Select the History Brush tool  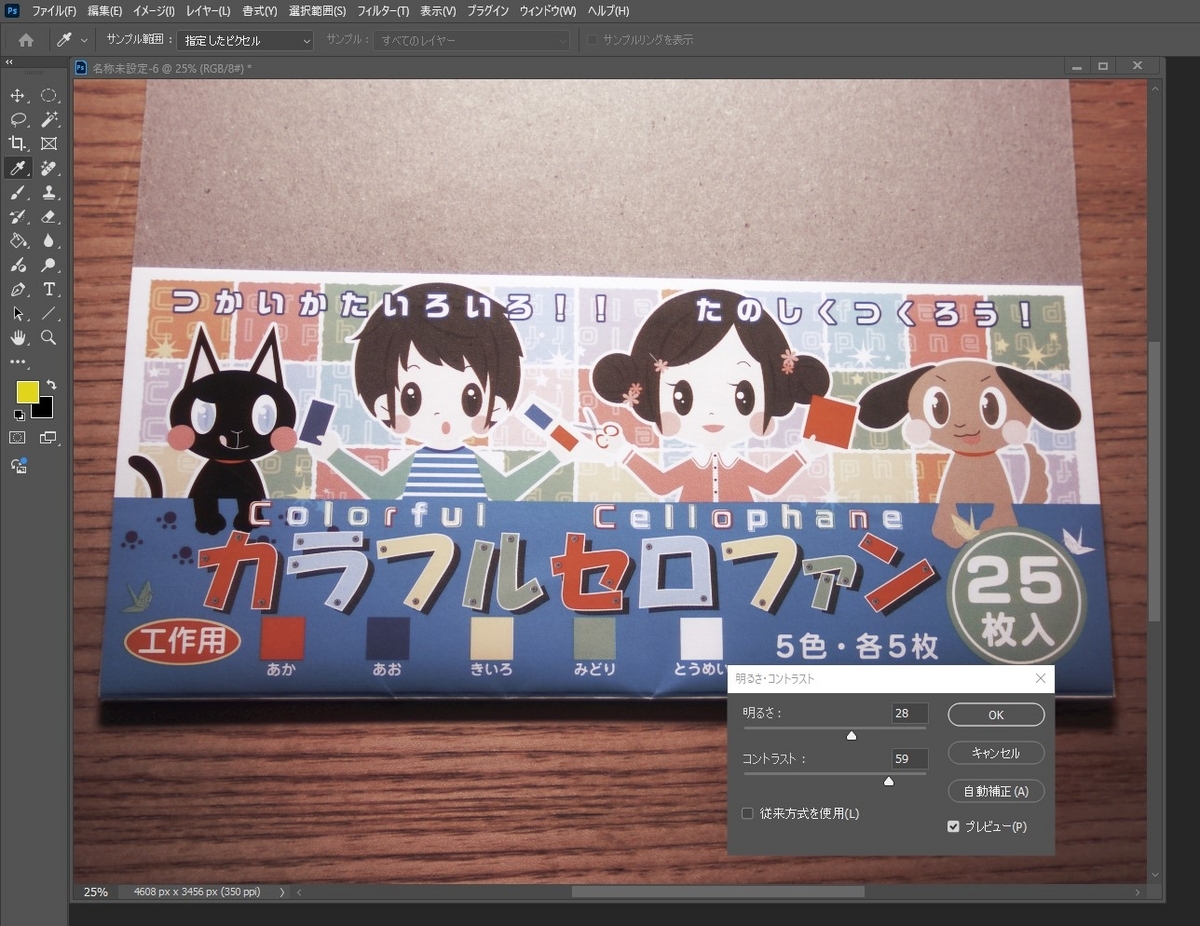click(x=17, y=217)
